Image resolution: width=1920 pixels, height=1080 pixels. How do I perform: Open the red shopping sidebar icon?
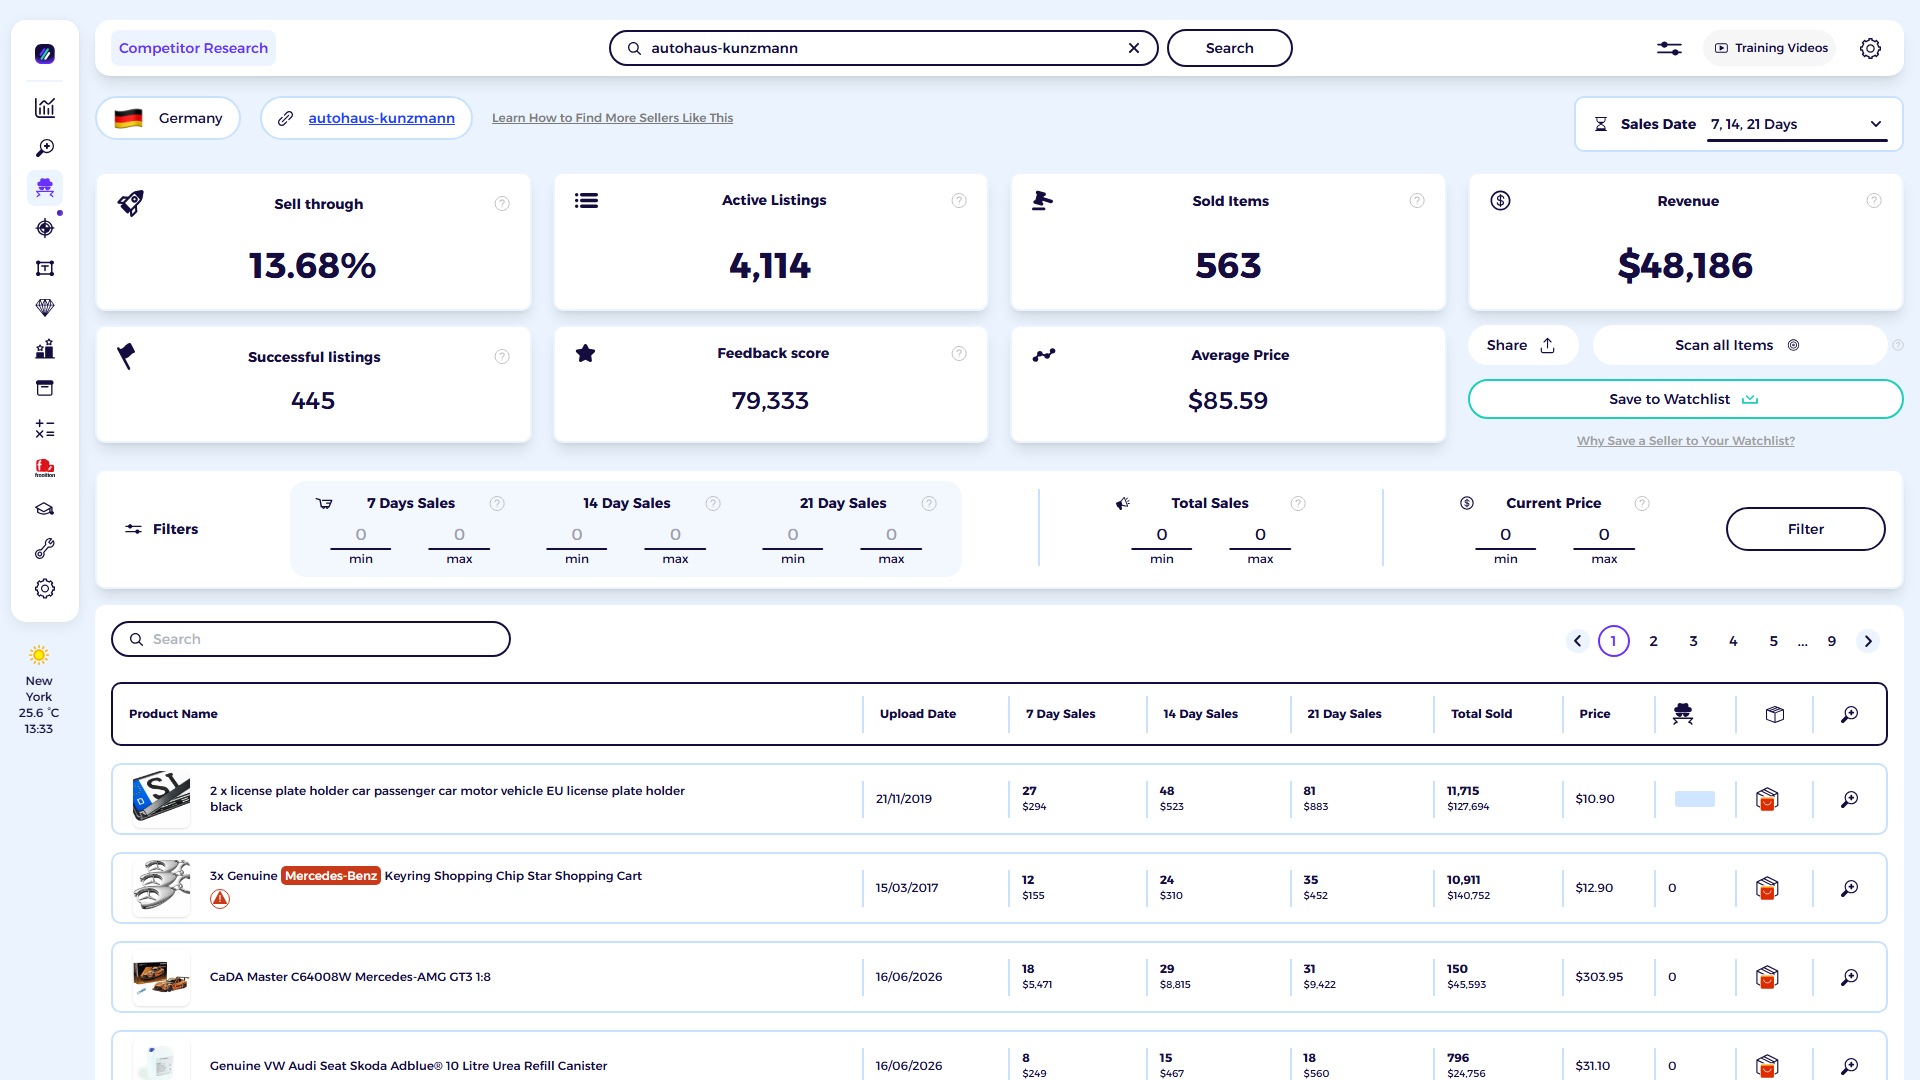click(45, 468)
